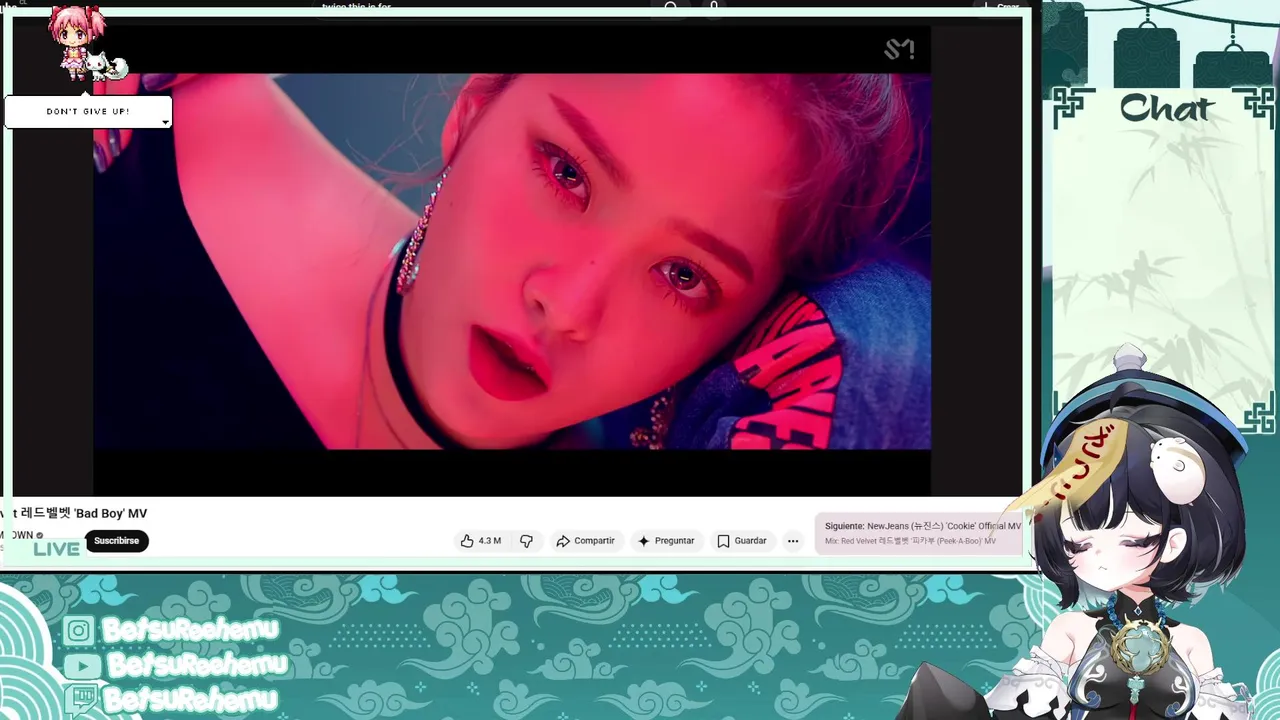This screenshot has height=720, width=1280.
Task: Click the Red Velvet video frame
Action: [x=512, y=261]
